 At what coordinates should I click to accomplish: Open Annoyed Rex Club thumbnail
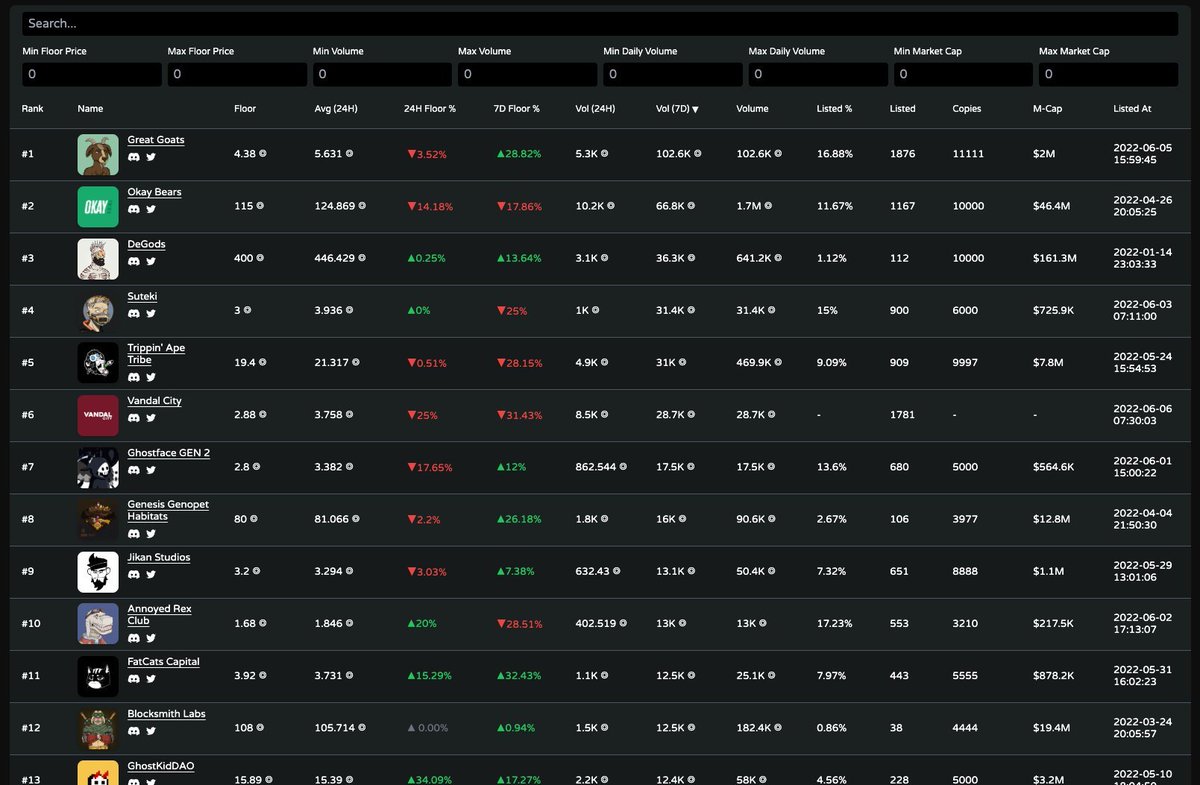[x=98, y=624]
